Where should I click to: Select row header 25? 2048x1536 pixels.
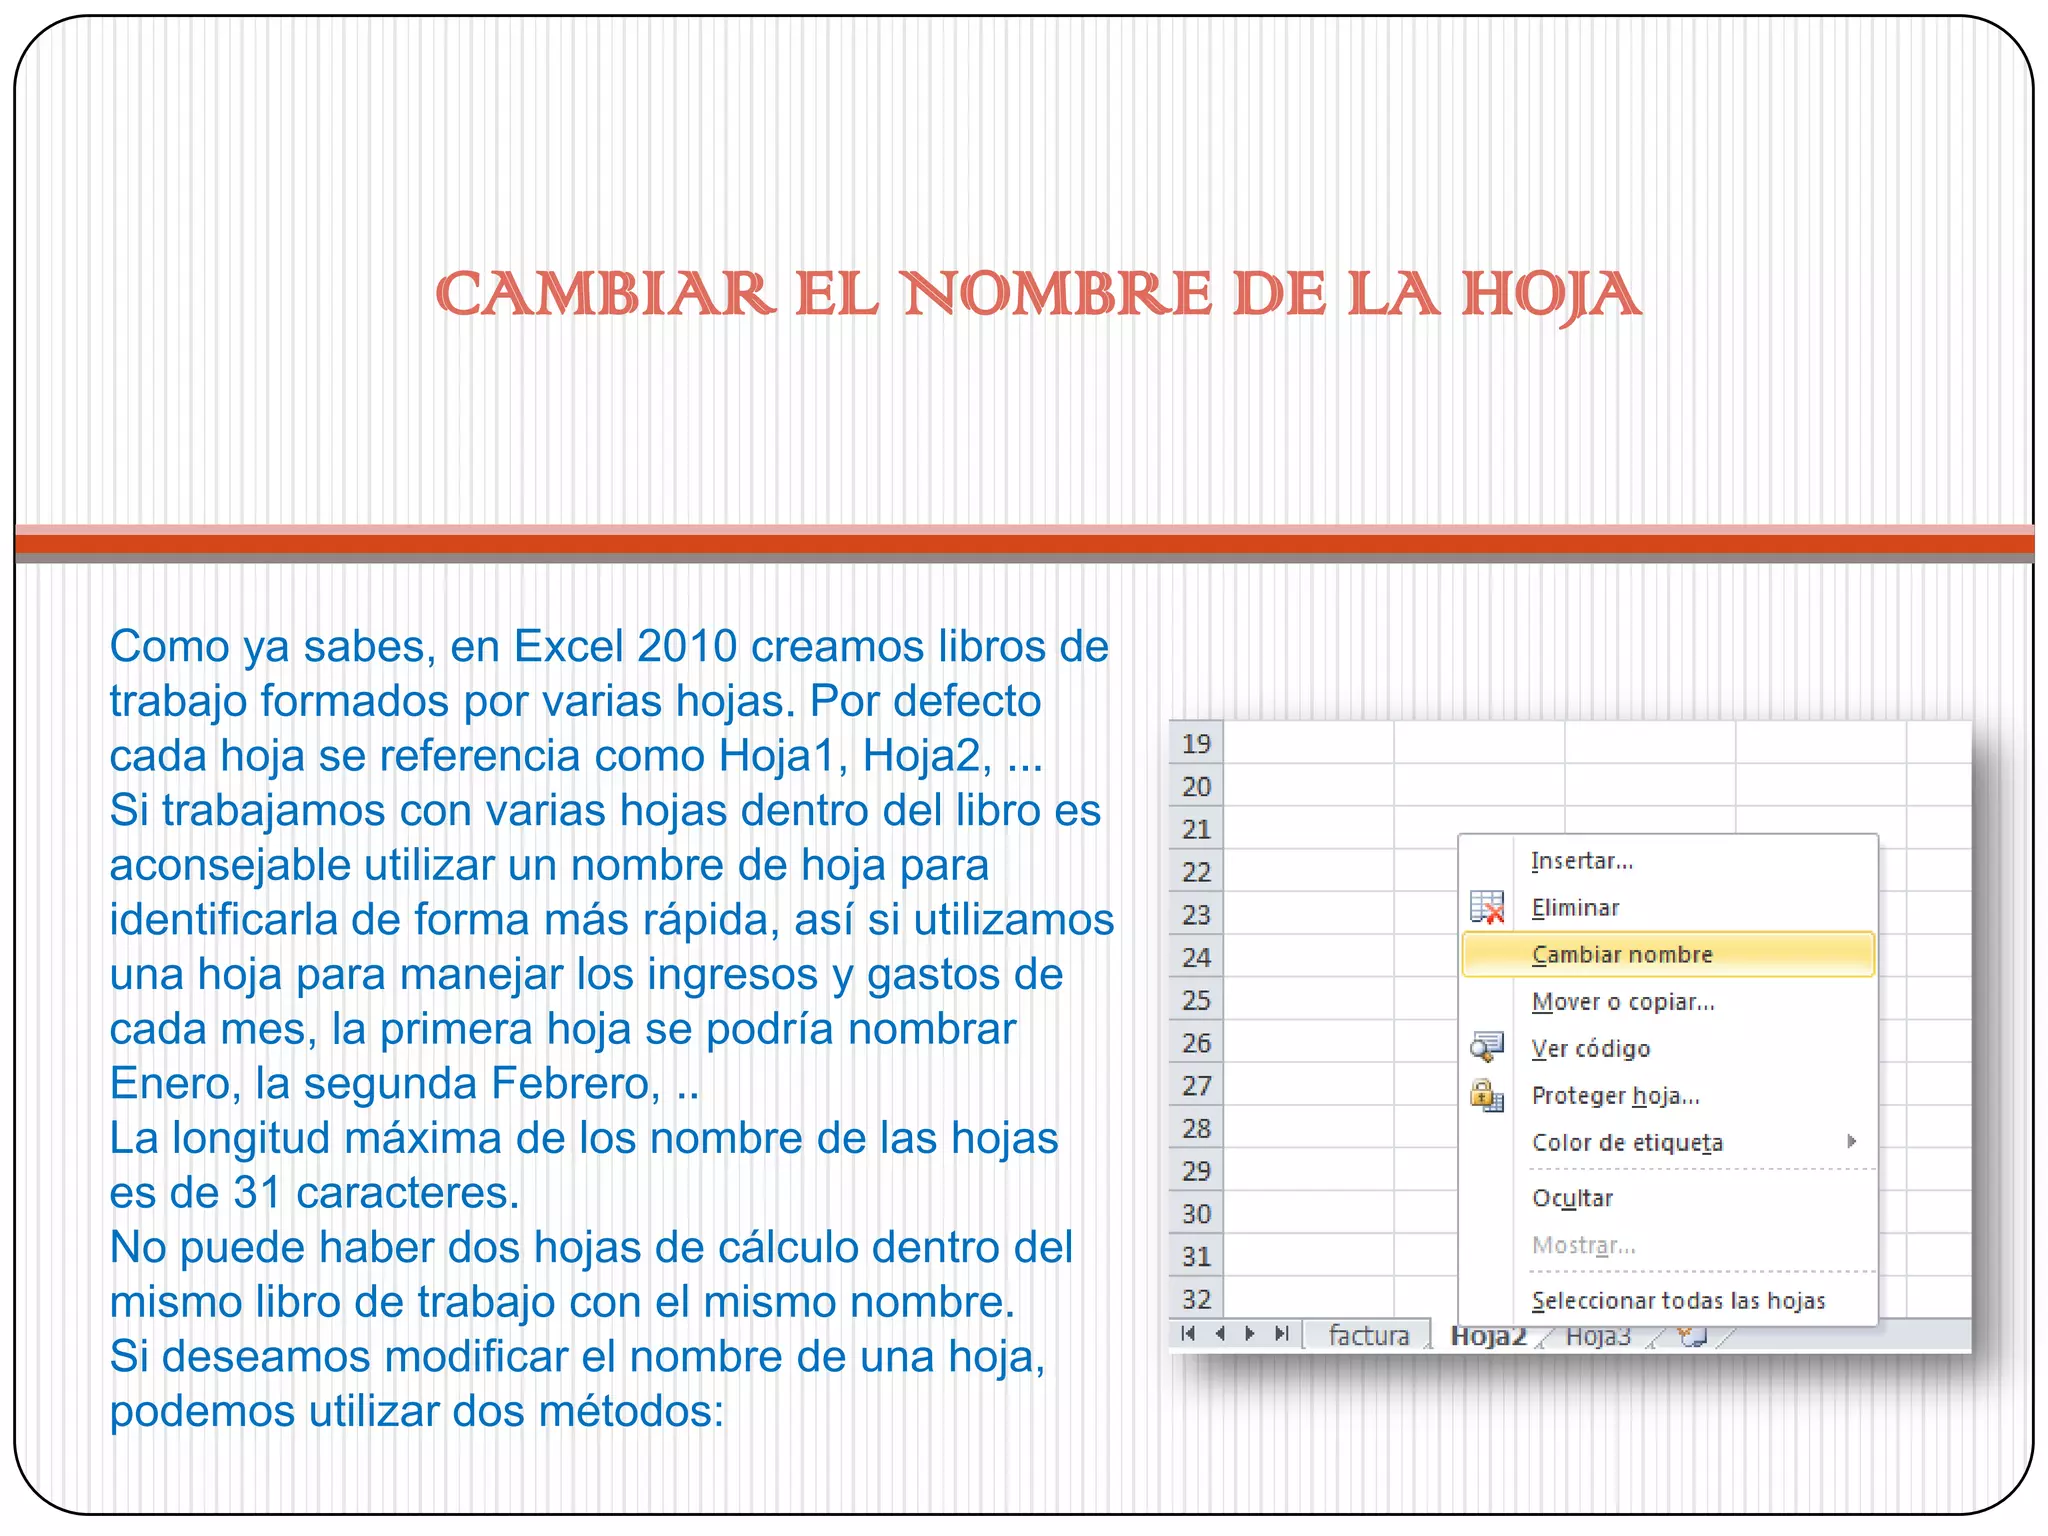1196,1000
